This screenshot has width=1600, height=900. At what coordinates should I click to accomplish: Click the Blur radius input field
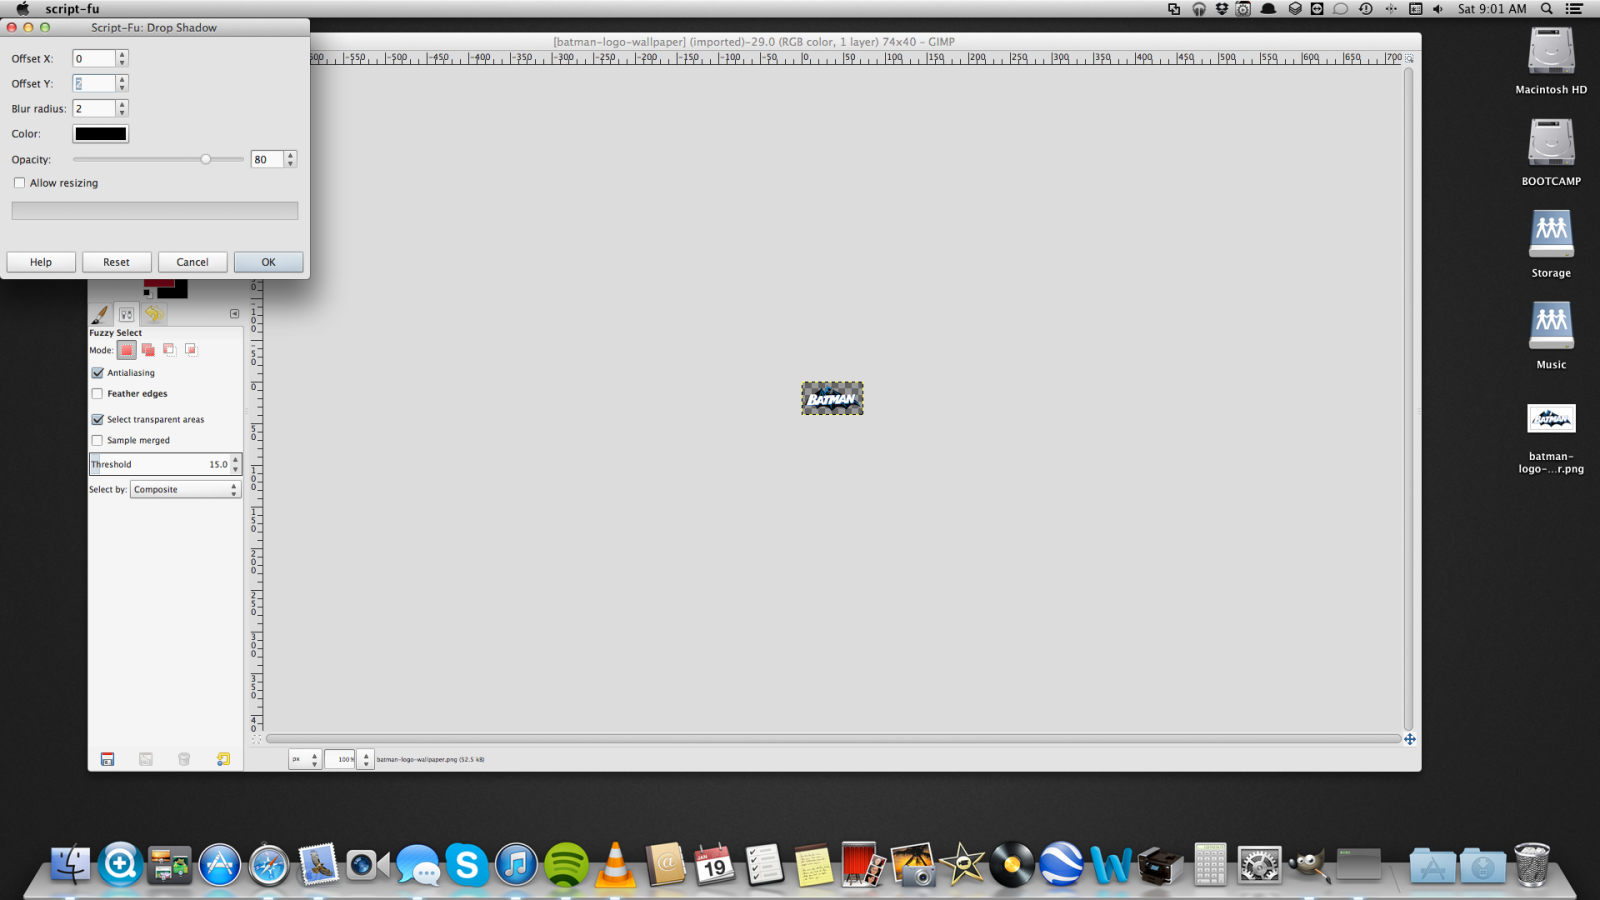[x=95, y=109]
